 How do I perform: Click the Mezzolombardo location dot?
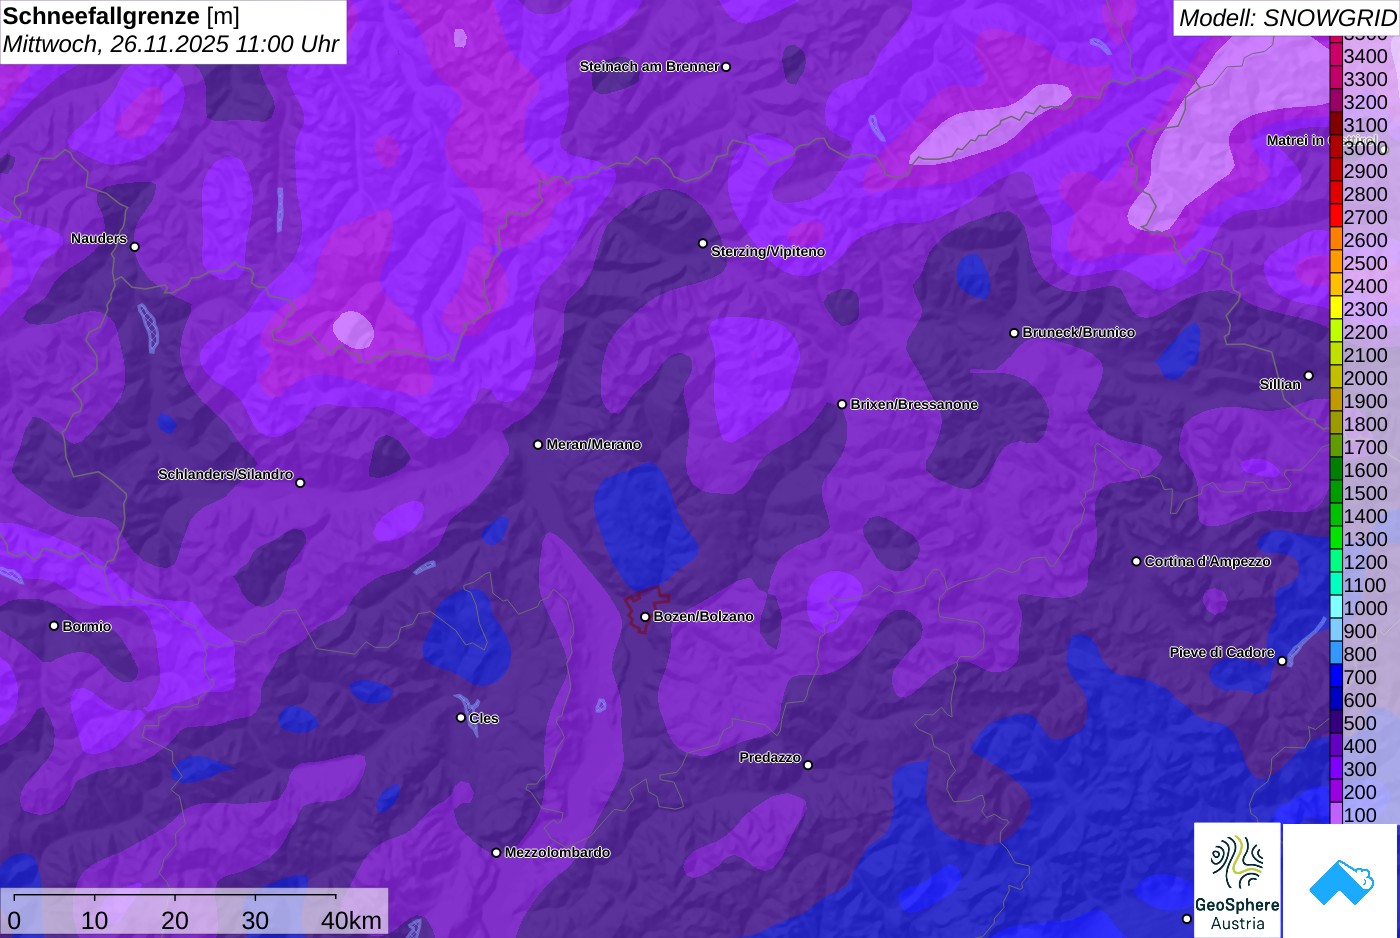coord(496,853)
